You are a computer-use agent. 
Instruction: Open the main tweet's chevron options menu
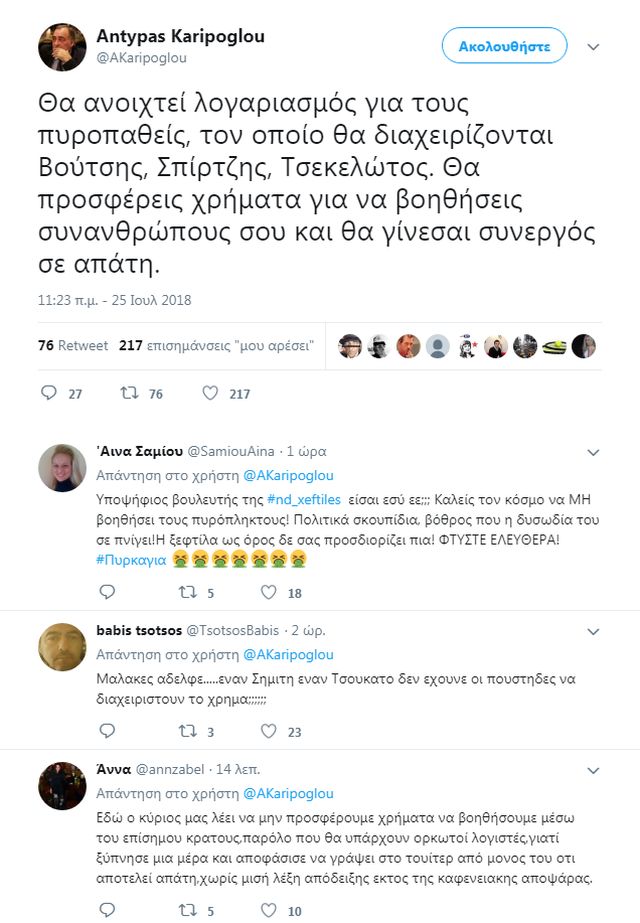(x=593, y=47)
